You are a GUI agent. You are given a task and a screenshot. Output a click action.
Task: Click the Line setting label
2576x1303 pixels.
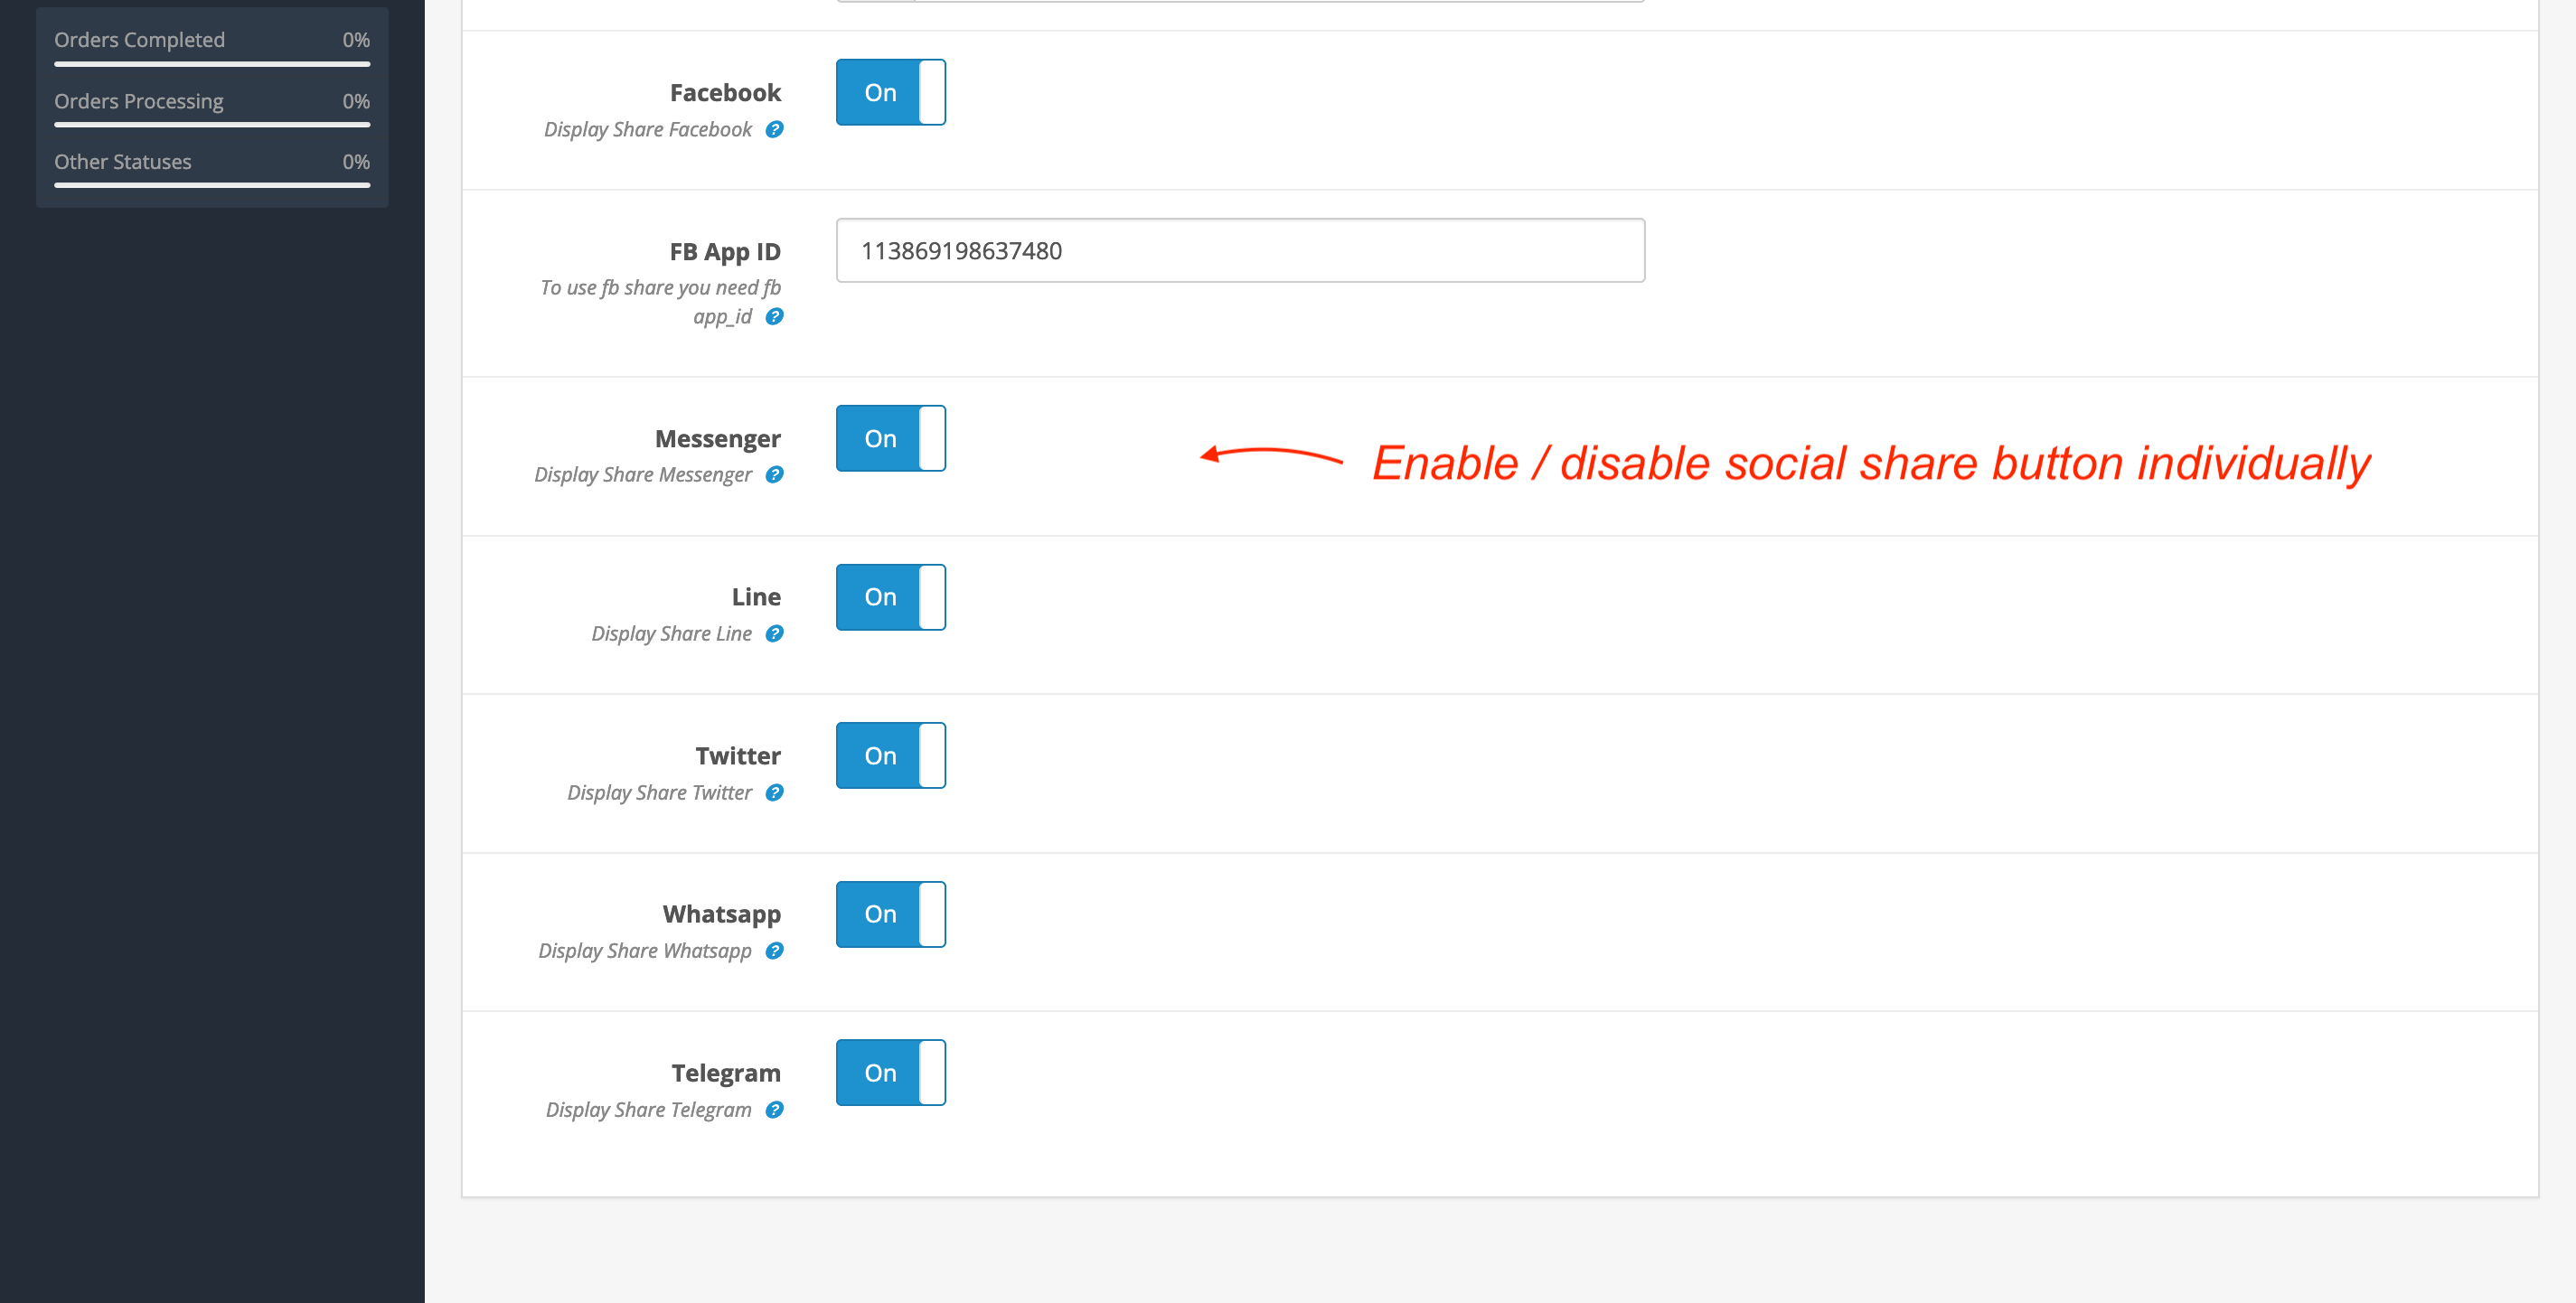coord(756,596)
